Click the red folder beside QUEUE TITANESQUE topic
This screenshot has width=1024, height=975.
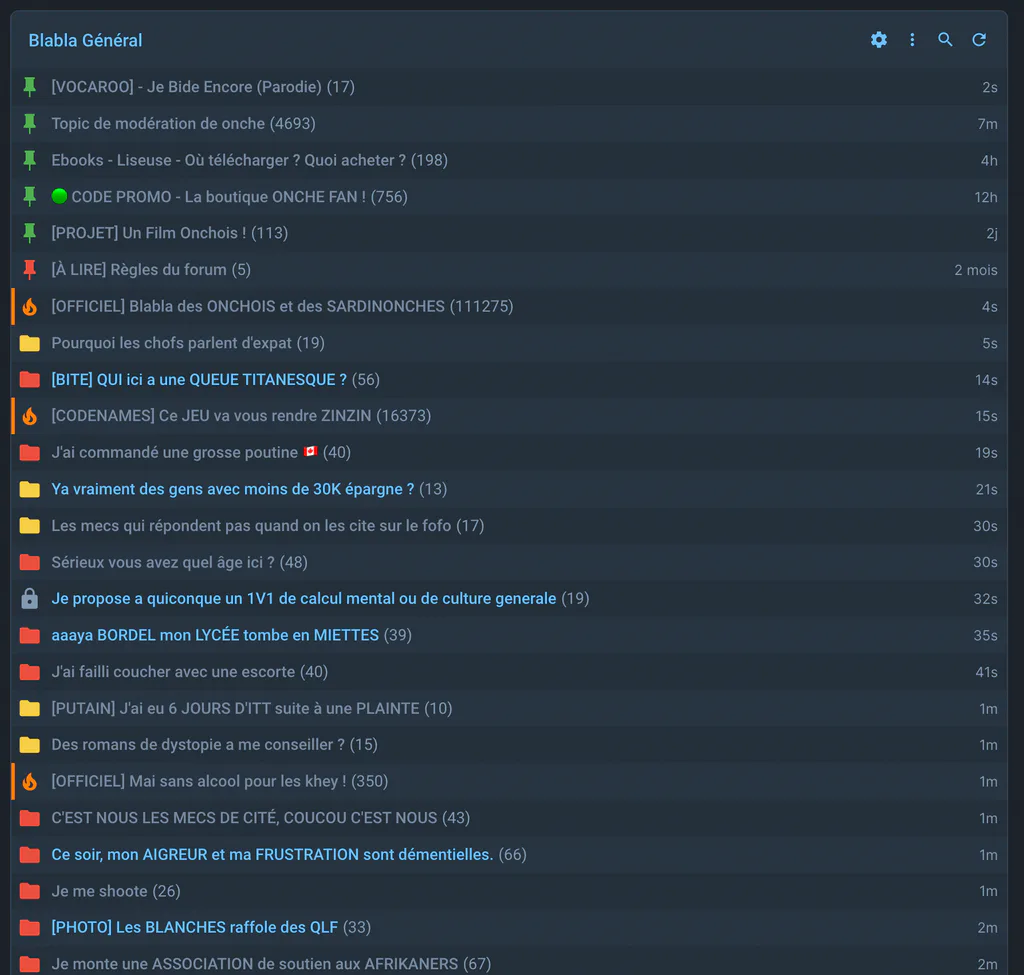coord(29,379)
